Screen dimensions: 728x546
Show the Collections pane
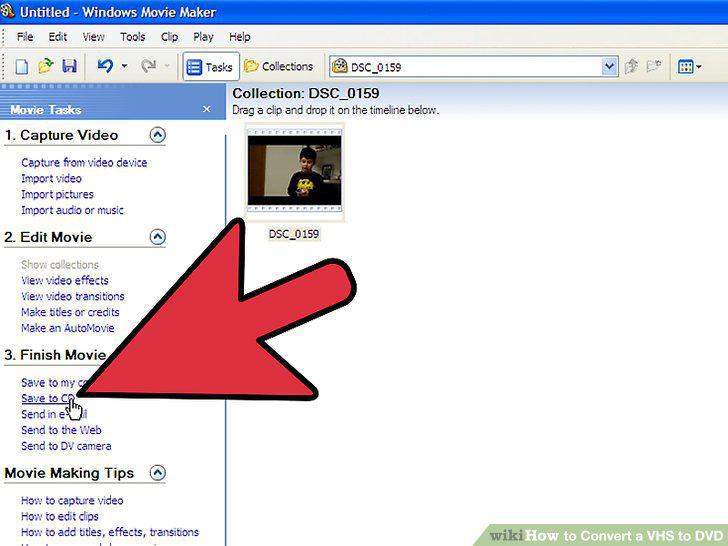pyautogui.click(x=279, y=66)
